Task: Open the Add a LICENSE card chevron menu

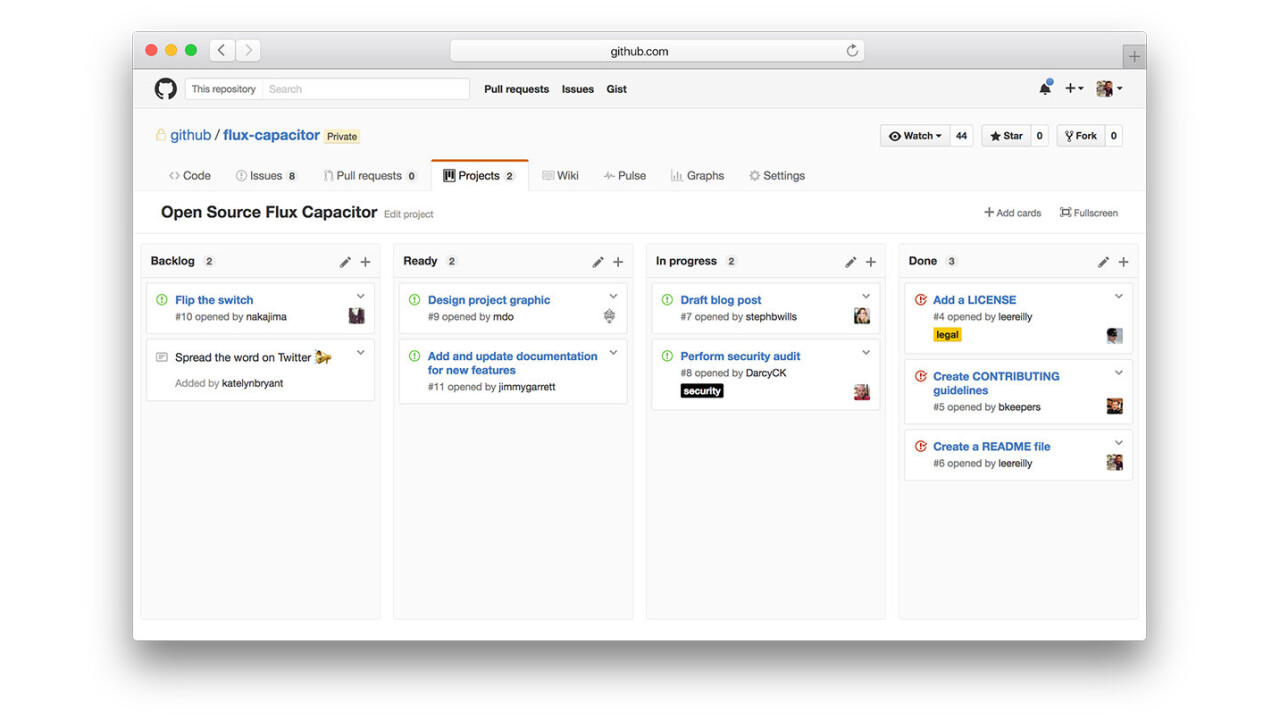Action: pos(1119,297)
